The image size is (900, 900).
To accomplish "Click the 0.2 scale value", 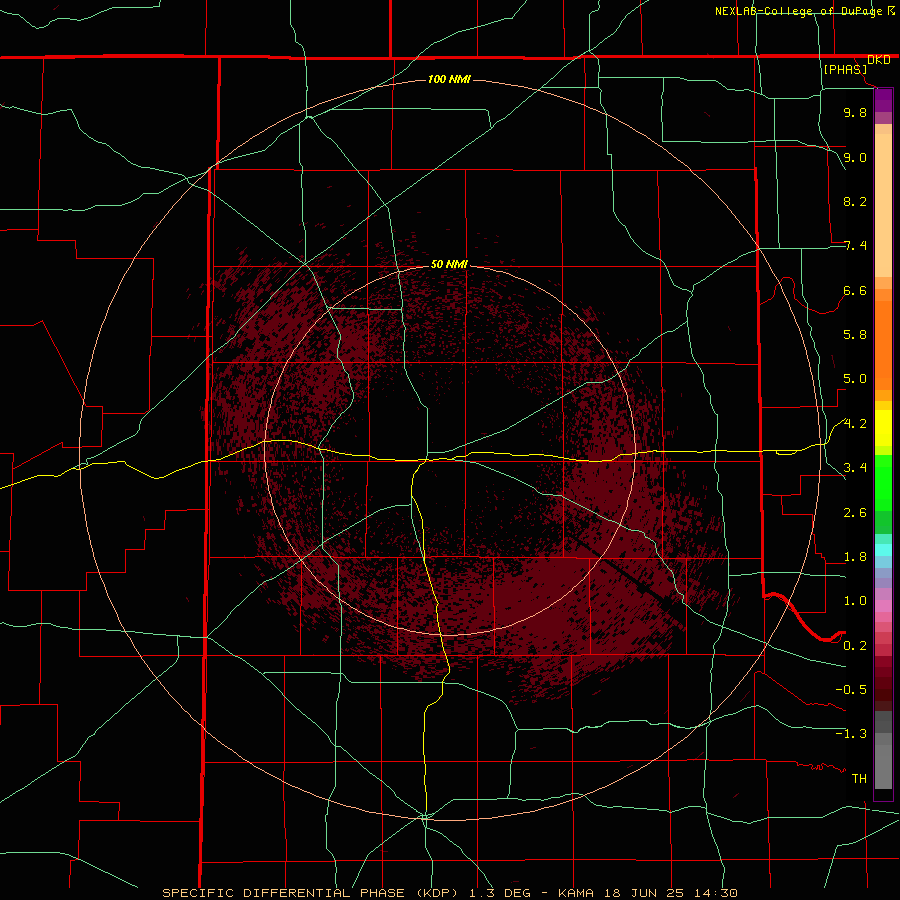I will (x=855, y=646).
